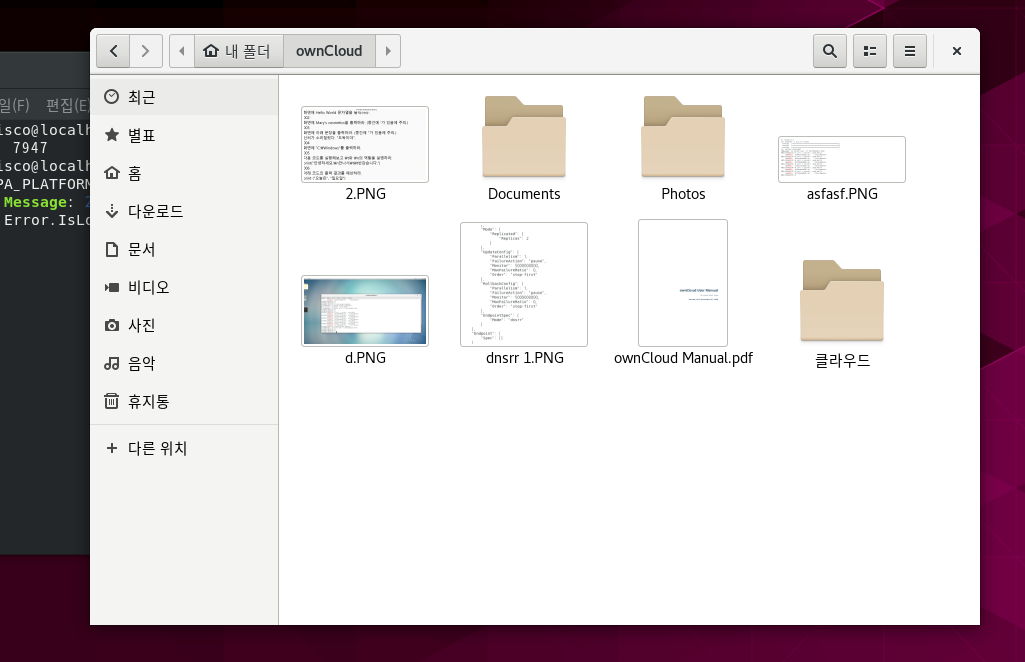Screen dimensions: 1025x662
Task: Click the music note icon beside 음악
Action: tap(112, 363)
